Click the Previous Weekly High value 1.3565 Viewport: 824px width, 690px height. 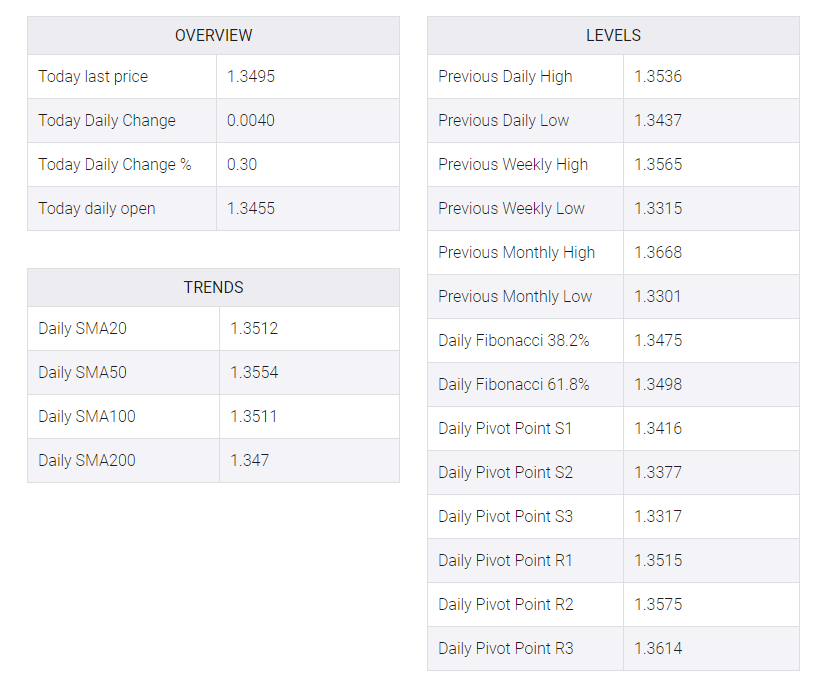[658, 164]
